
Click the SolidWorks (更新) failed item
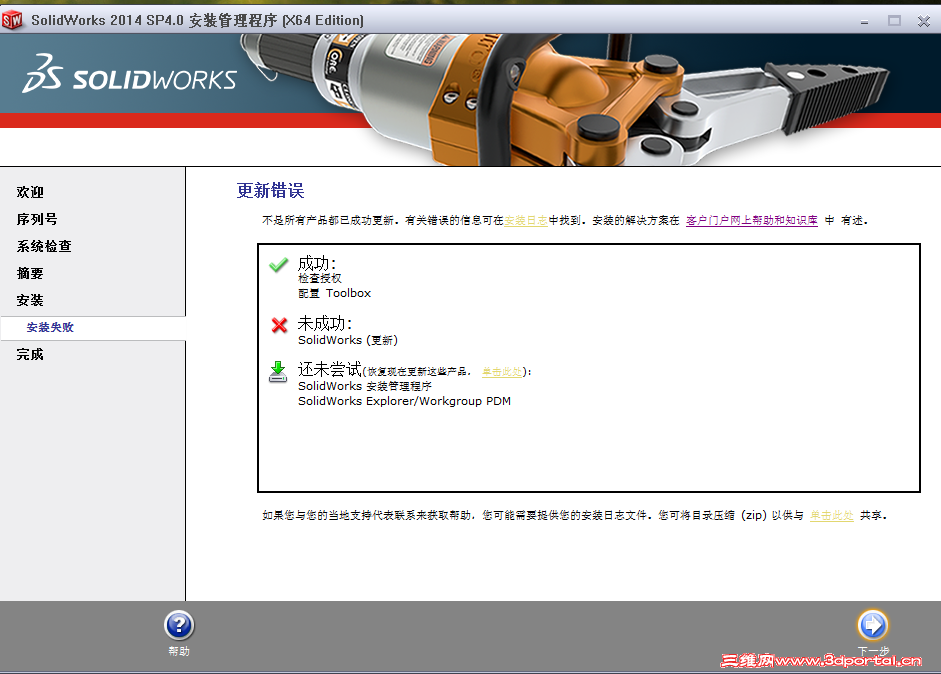coord(347,340)
